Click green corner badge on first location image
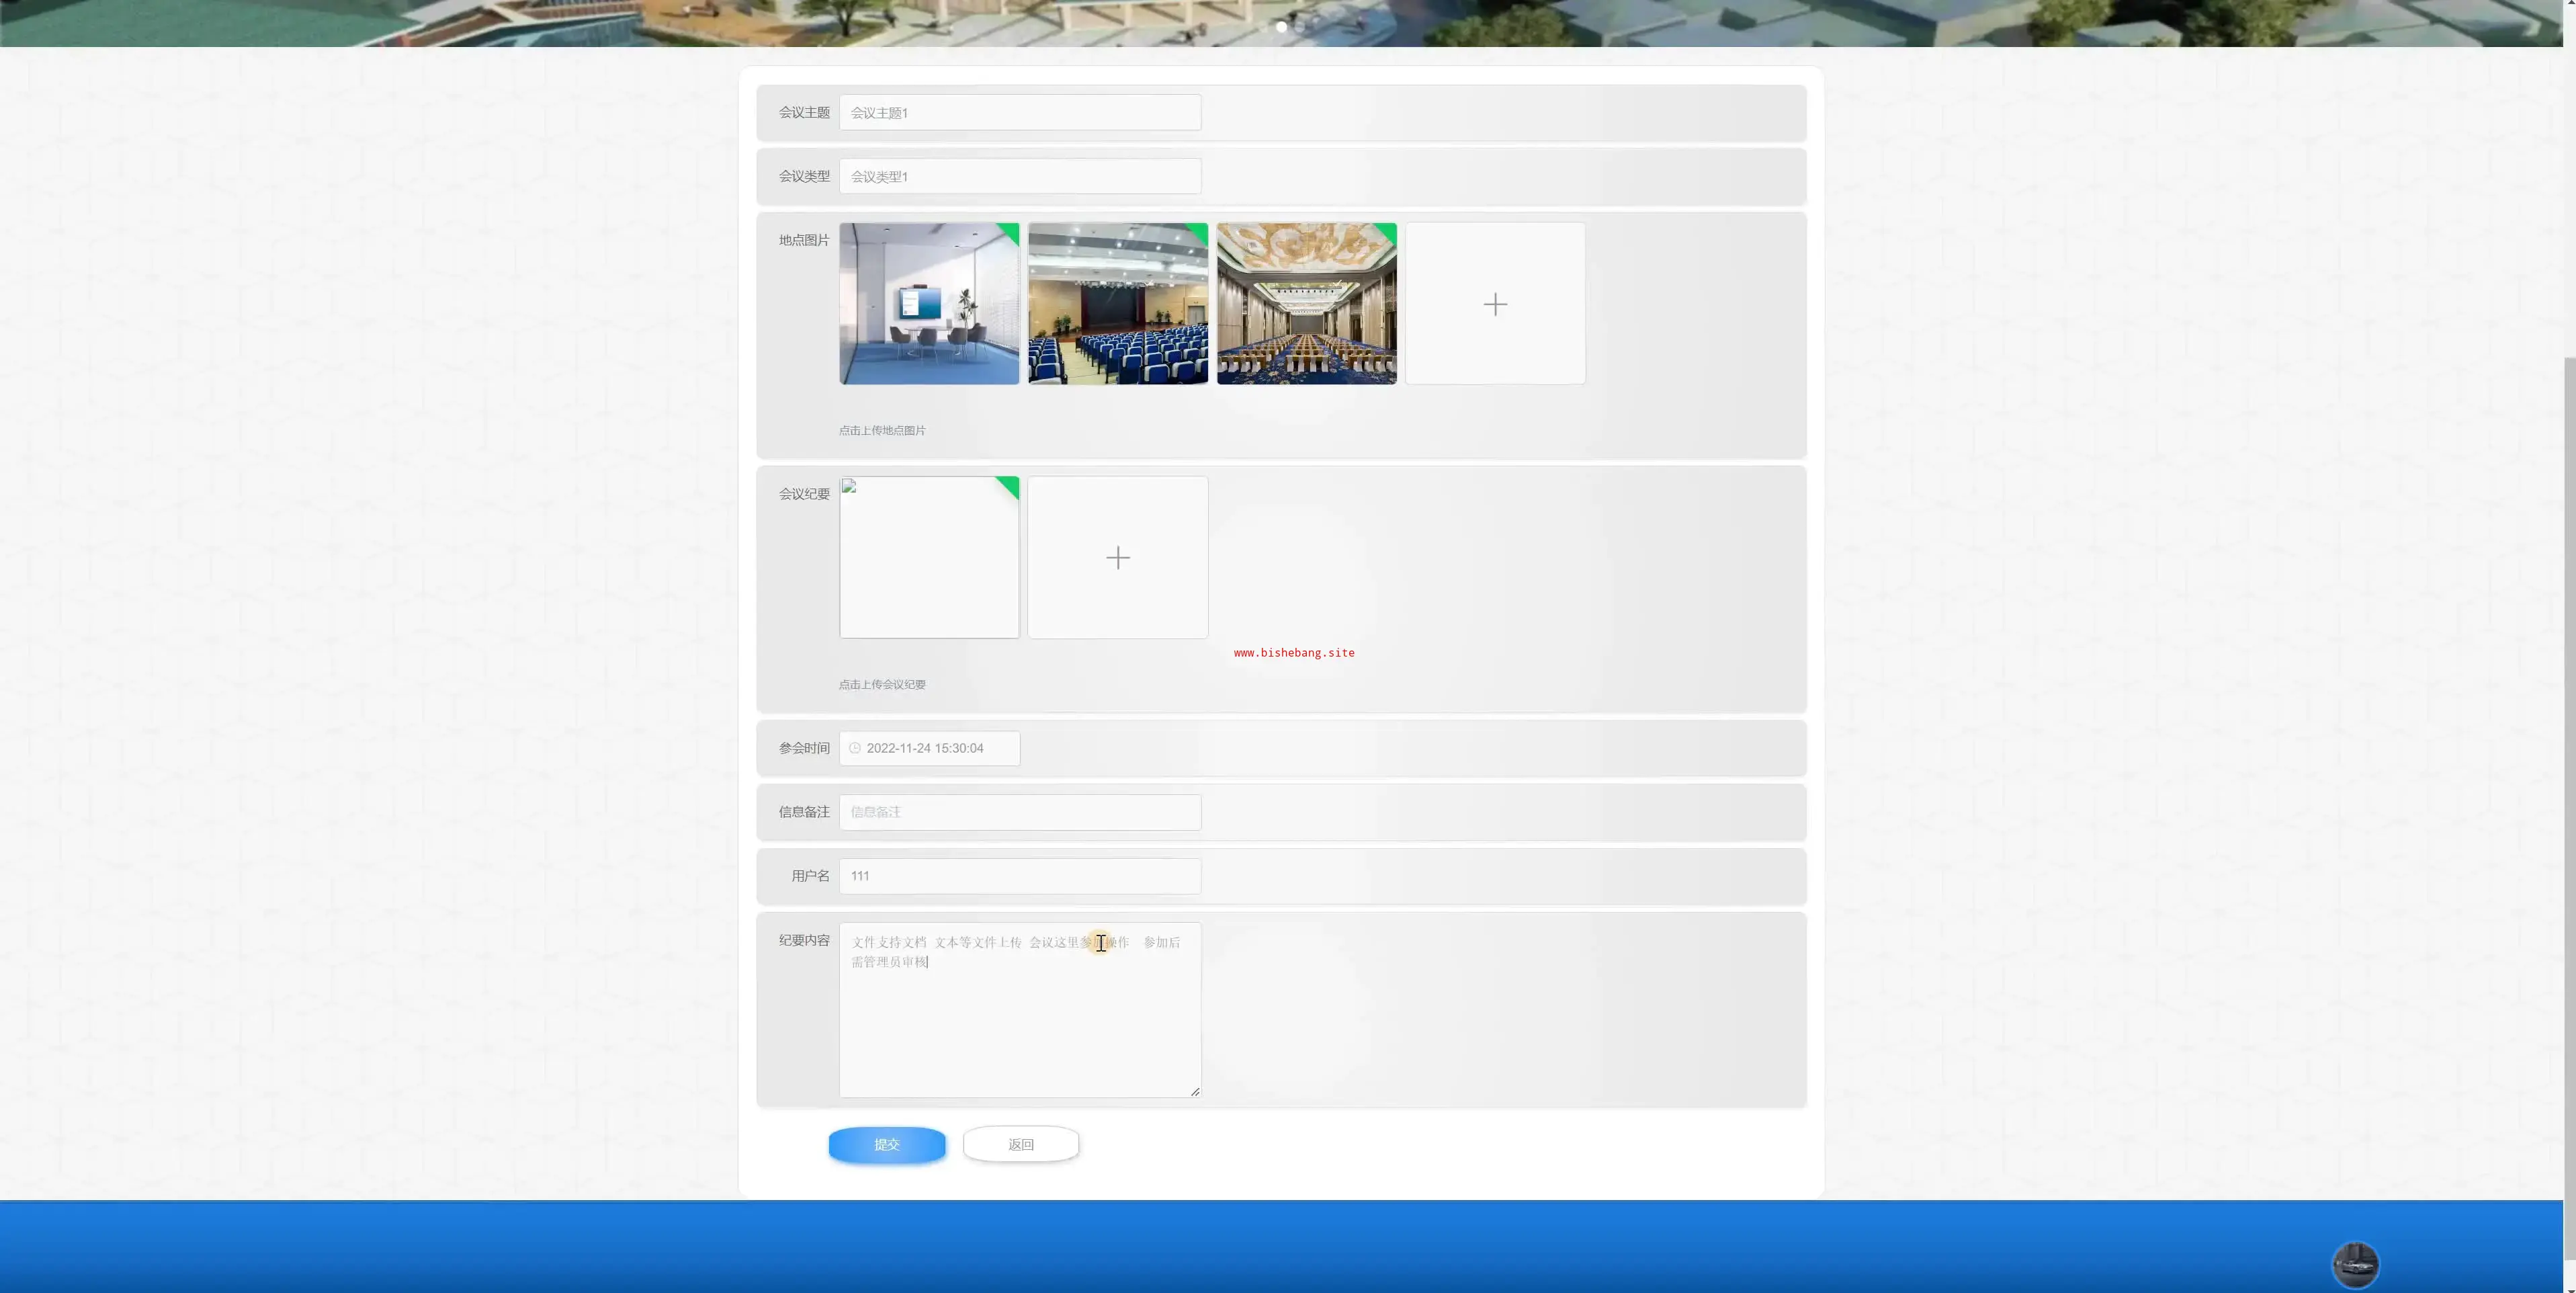 click(x=1010, y=232)
